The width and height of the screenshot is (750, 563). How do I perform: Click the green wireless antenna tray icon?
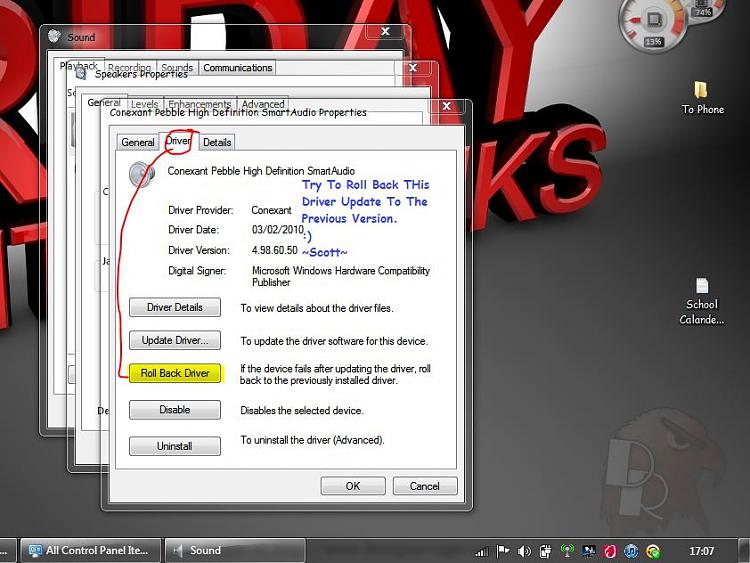(567, 551)
